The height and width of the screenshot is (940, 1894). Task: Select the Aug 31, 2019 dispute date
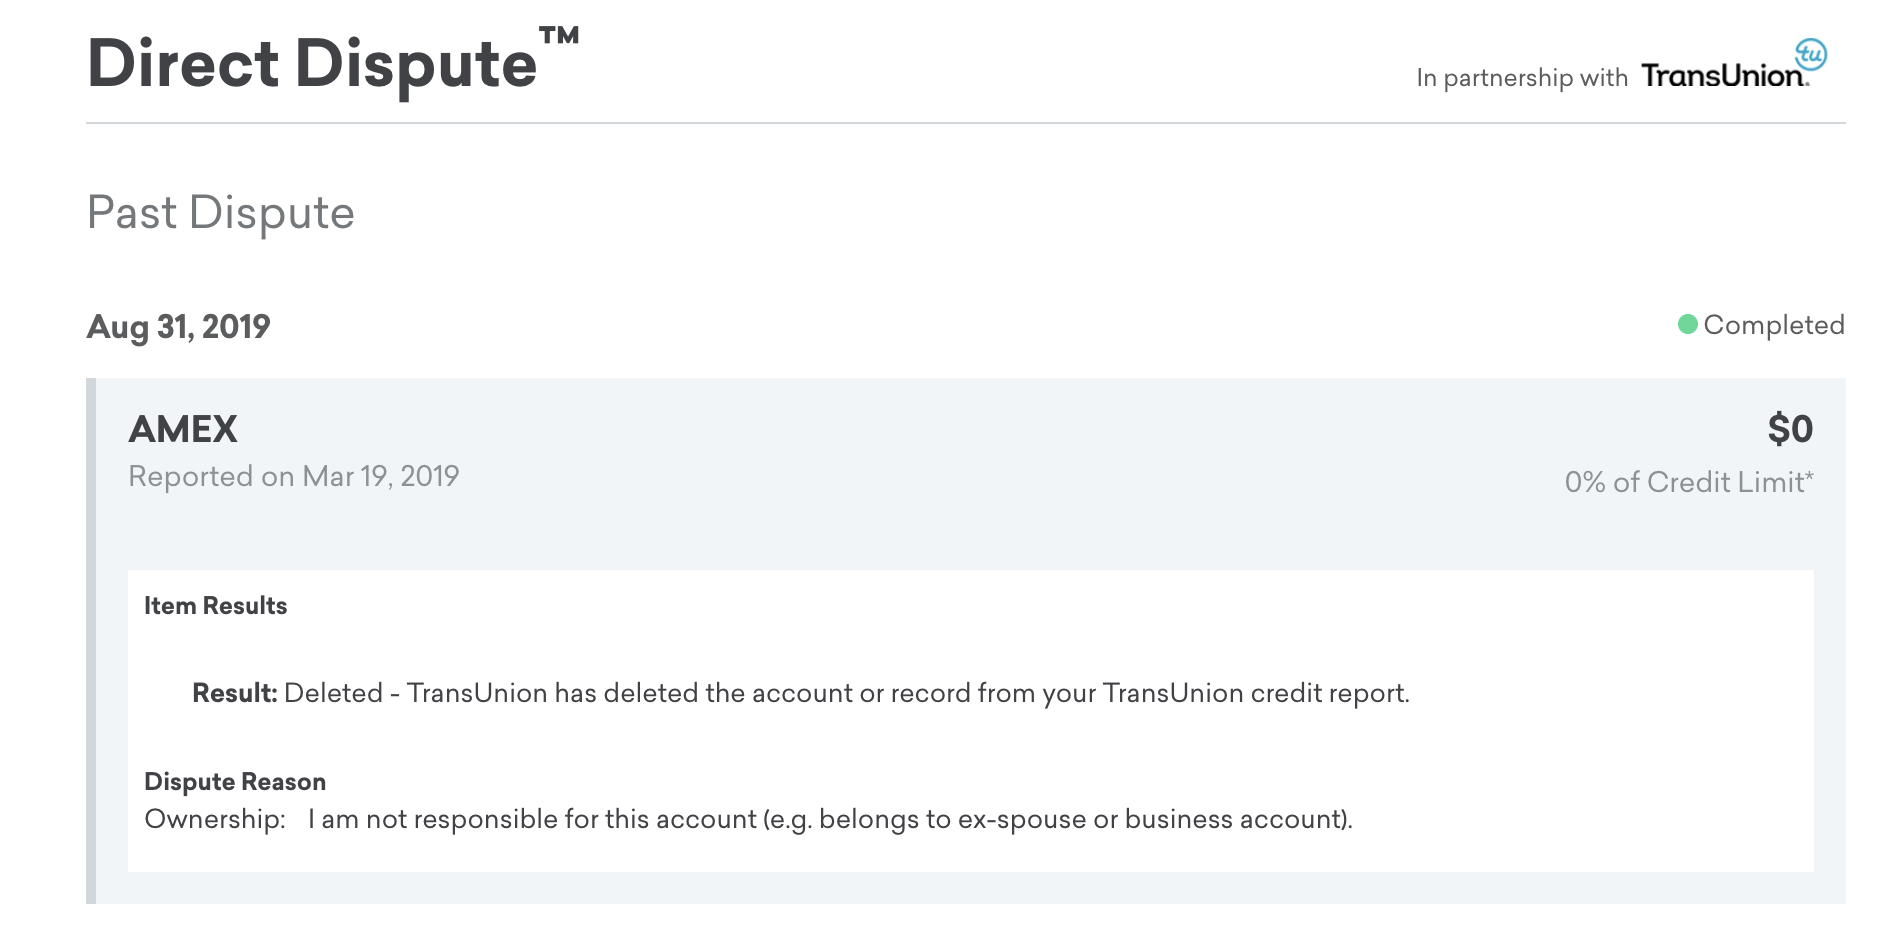coord(179,327)
